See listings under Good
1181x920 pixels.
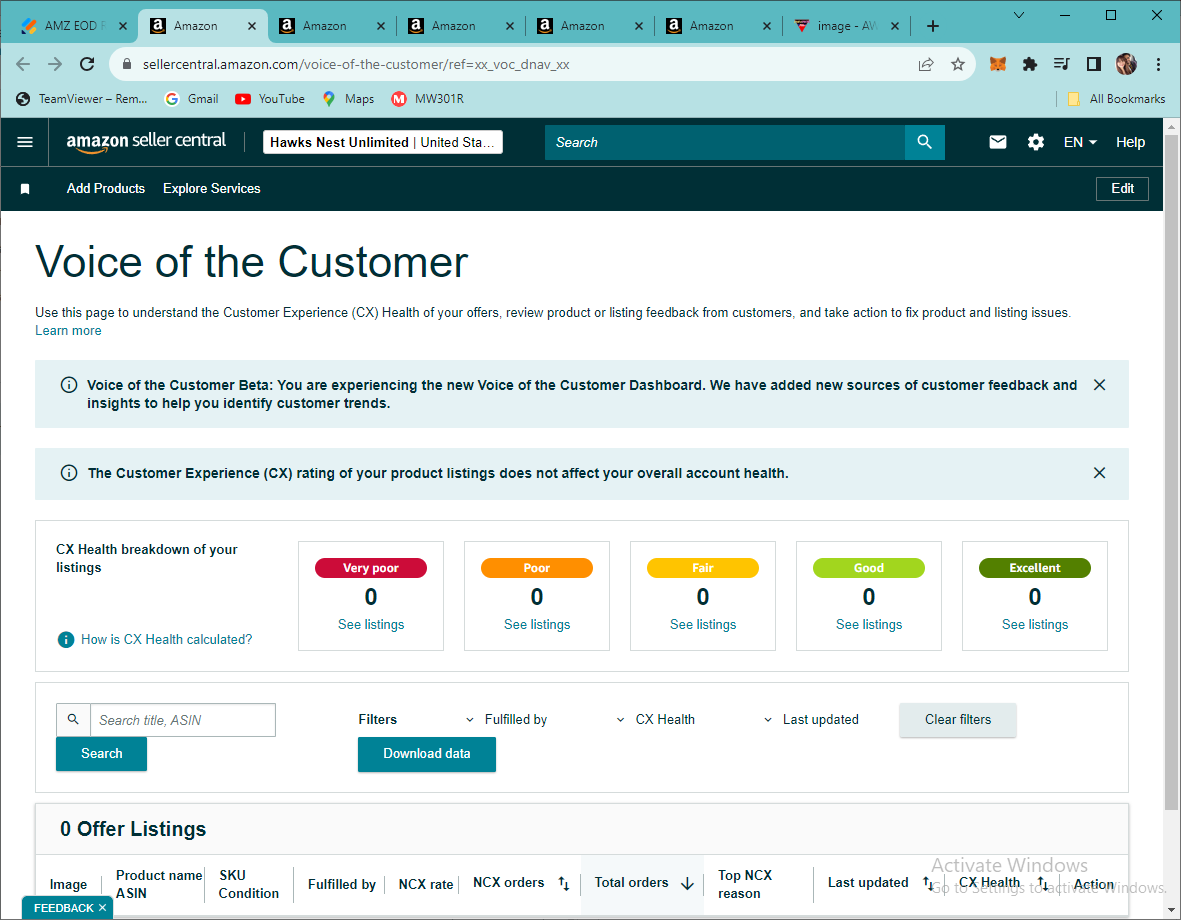pos(868,624)
